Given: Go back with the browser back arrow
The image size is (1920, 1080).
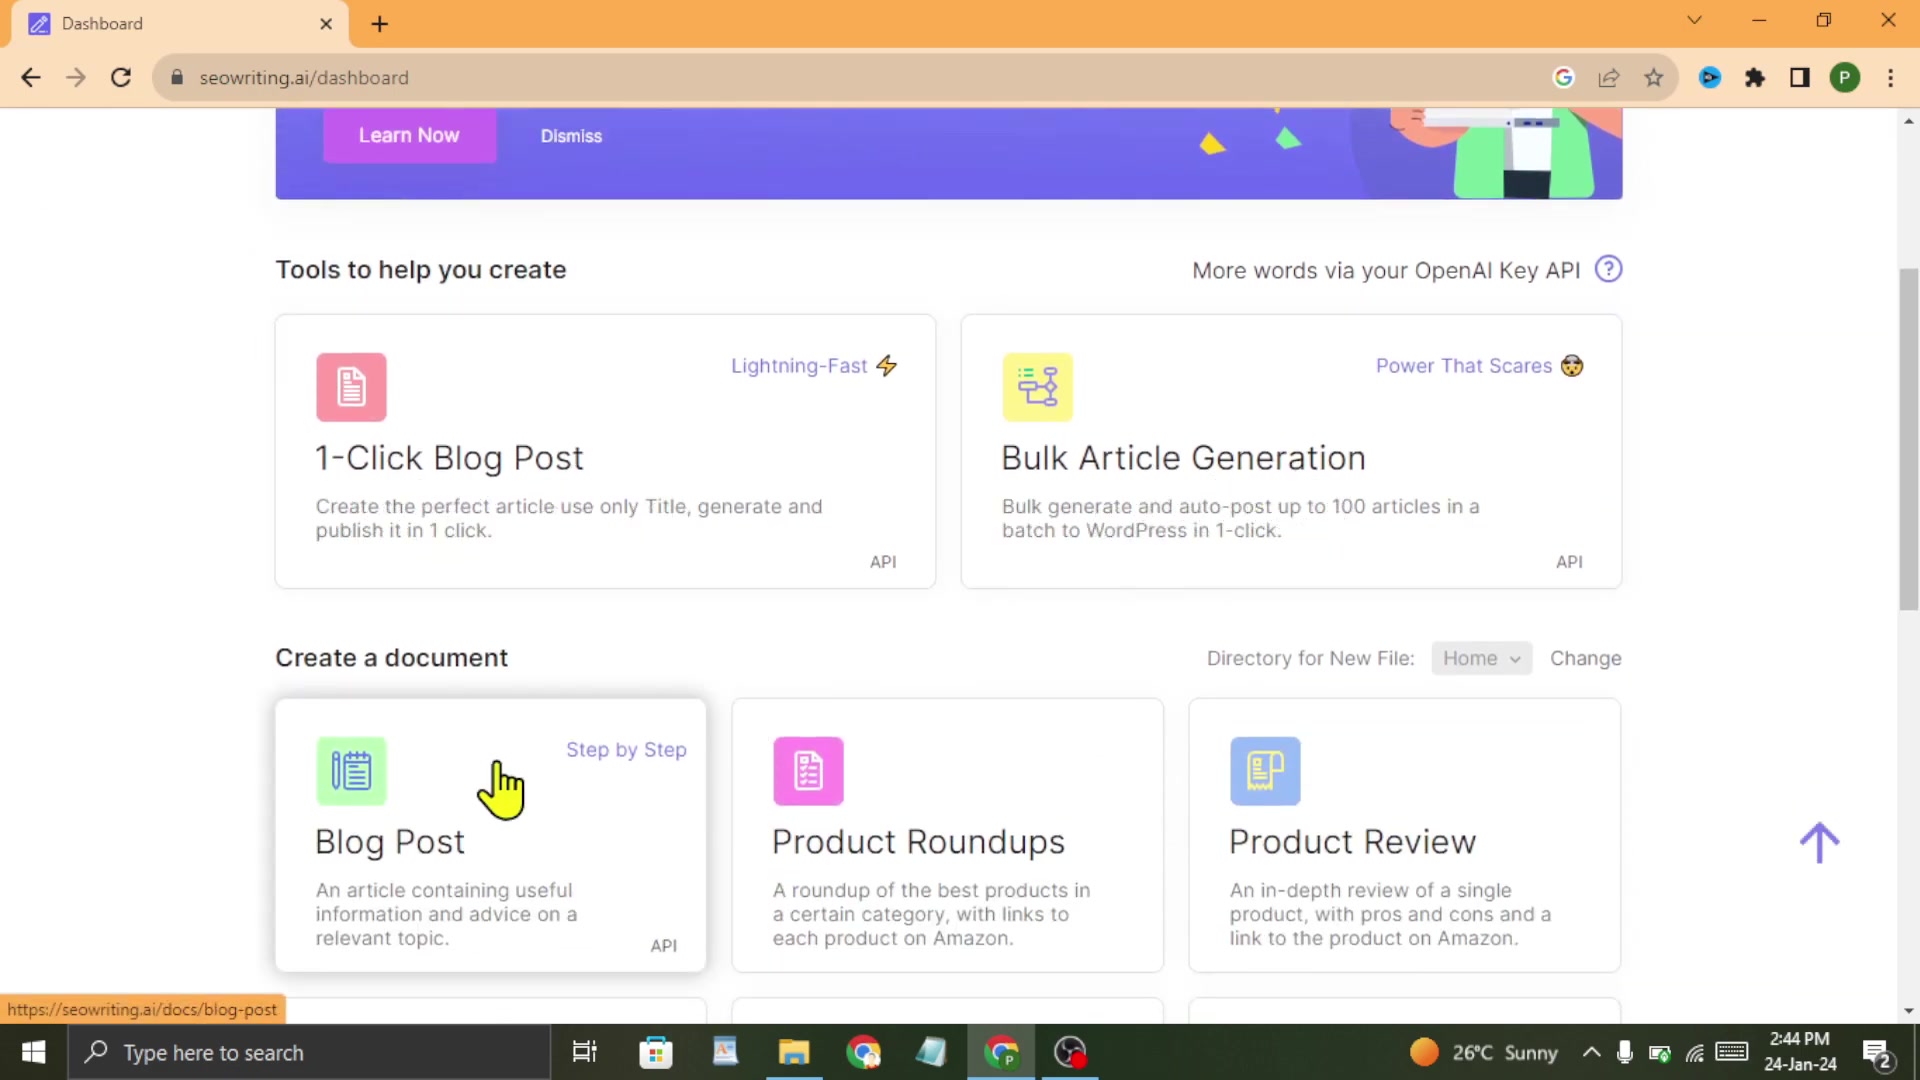Looking at the screenshot, I should [x=31, y=78].
